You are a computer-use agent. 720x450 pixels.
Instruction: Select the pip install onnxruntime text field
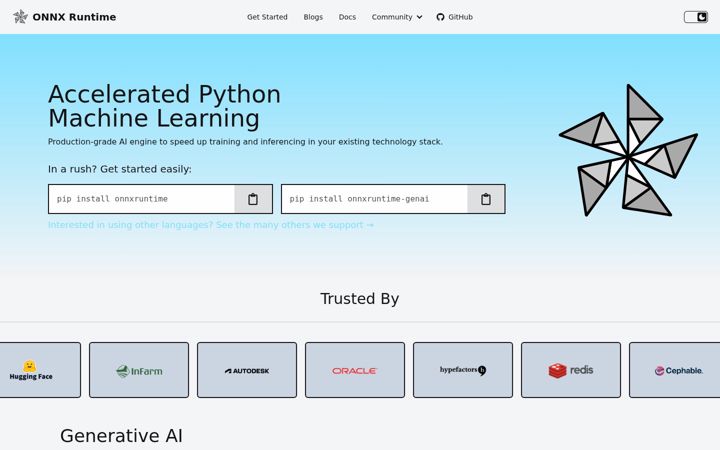(141, 199)
